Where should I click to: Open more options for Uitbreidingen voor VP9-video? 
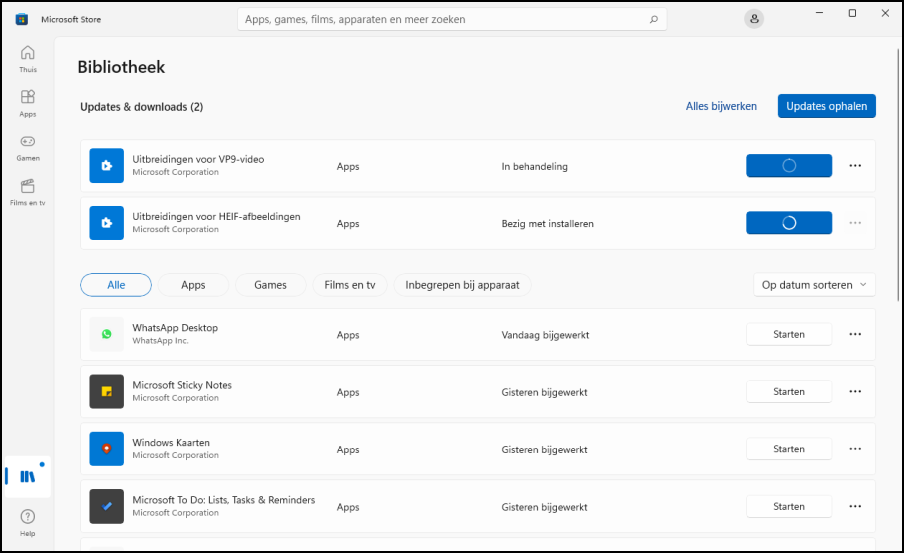click(x=855, y=165)
